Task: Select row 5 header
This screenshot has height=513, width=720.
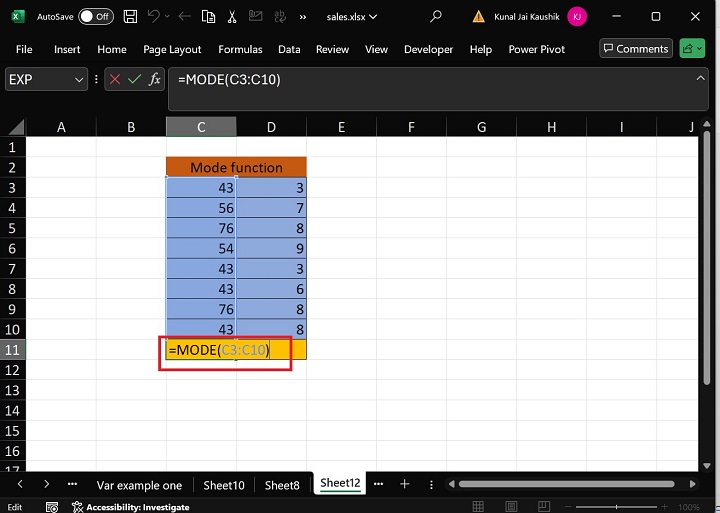Action: coord(12,228)
